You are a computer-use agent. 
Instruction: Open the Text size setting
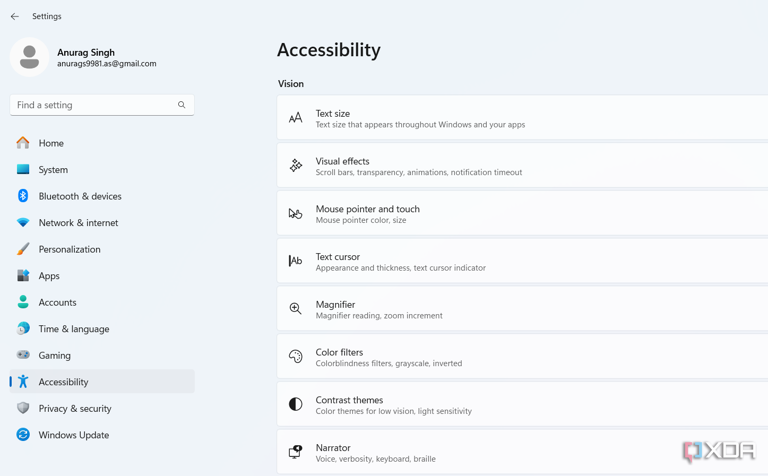522,118
